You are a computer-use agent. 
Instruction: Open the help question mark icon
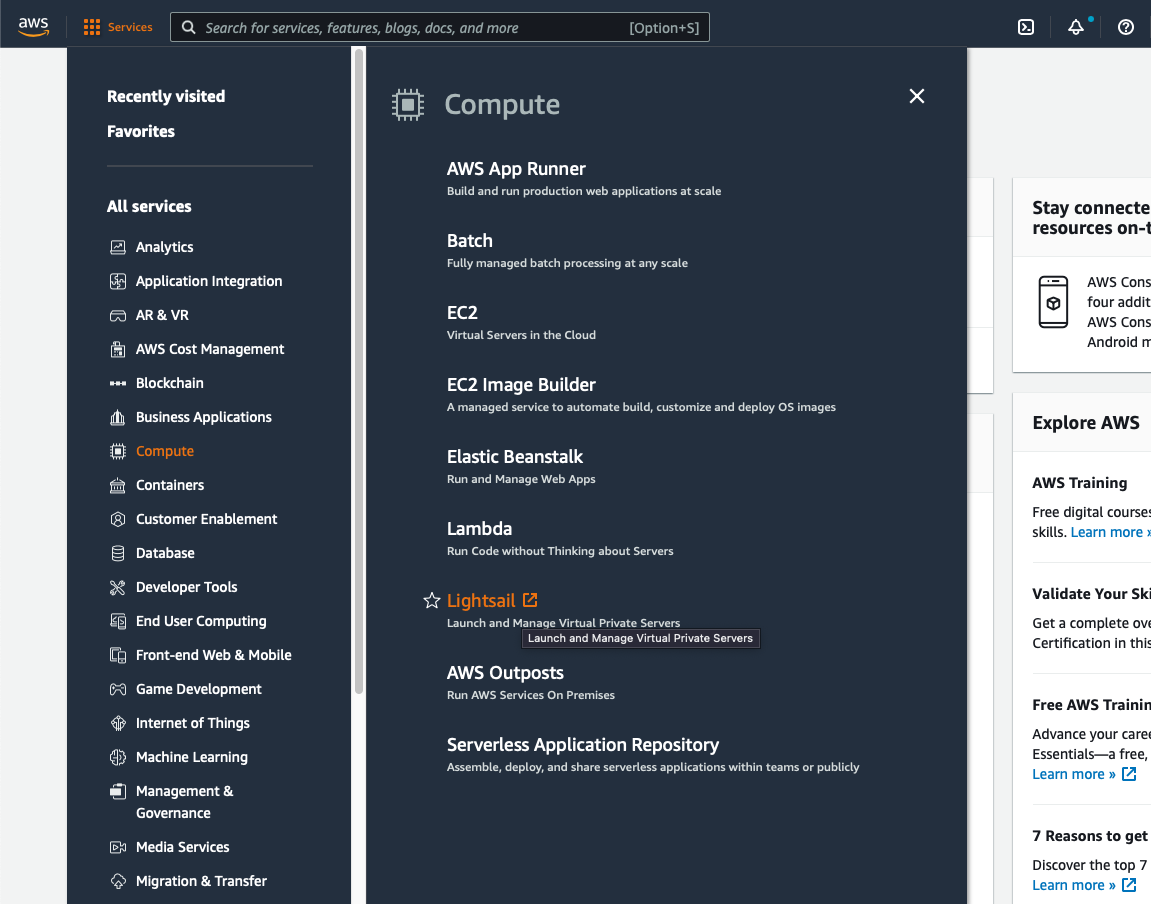click(1125, 27)
